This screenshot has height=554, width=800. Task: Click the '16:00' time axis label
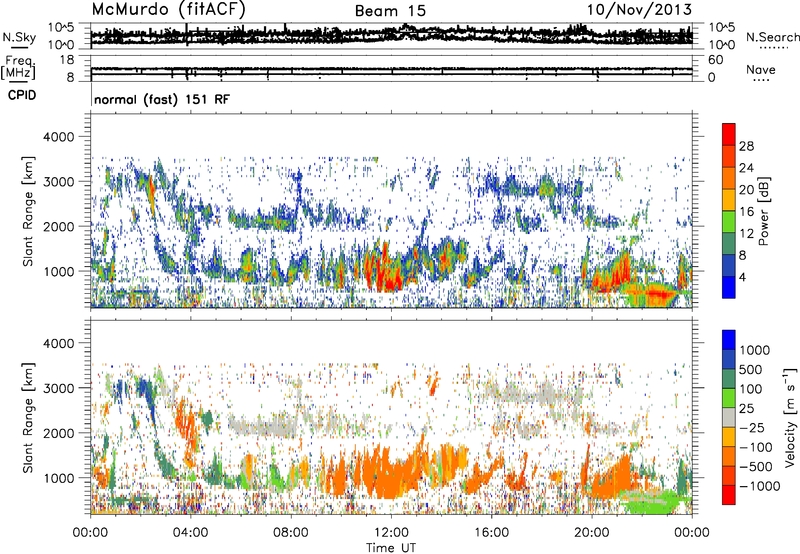(491, 533)
